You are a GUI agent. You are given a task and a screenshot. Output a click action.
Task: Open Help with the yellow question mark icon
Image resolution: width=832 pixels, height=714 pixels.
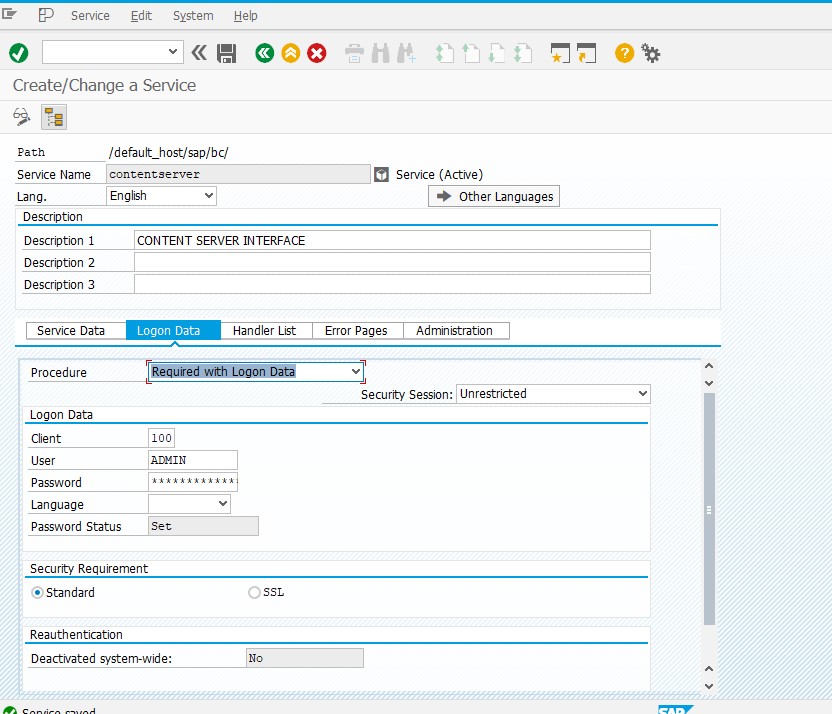click(x=625, y=53)
